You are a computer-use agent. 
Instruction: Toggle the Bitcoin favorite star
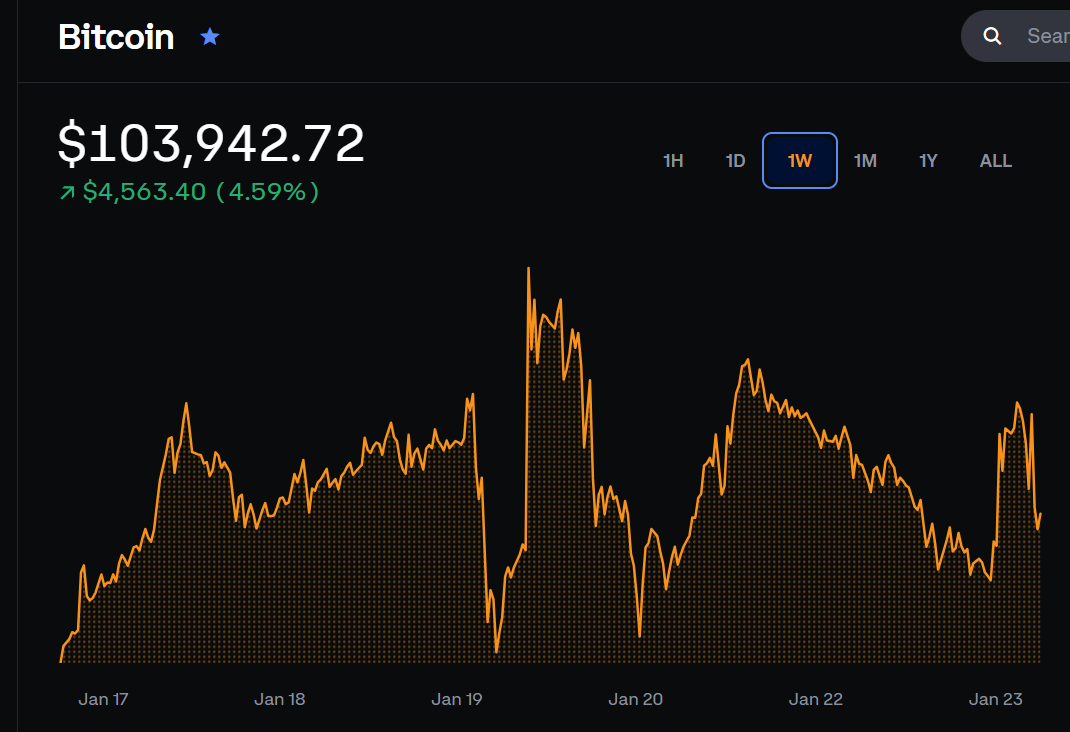[209, 36]
